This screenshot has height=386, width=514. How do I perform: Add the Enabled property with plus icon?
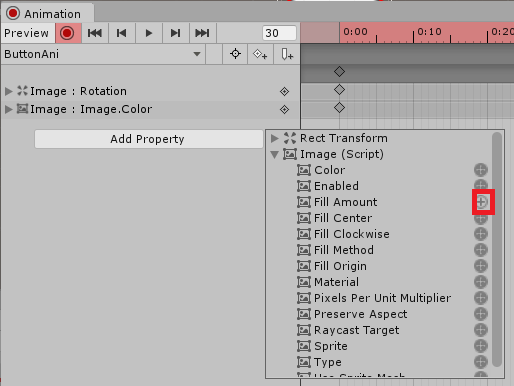coord(481,185)
